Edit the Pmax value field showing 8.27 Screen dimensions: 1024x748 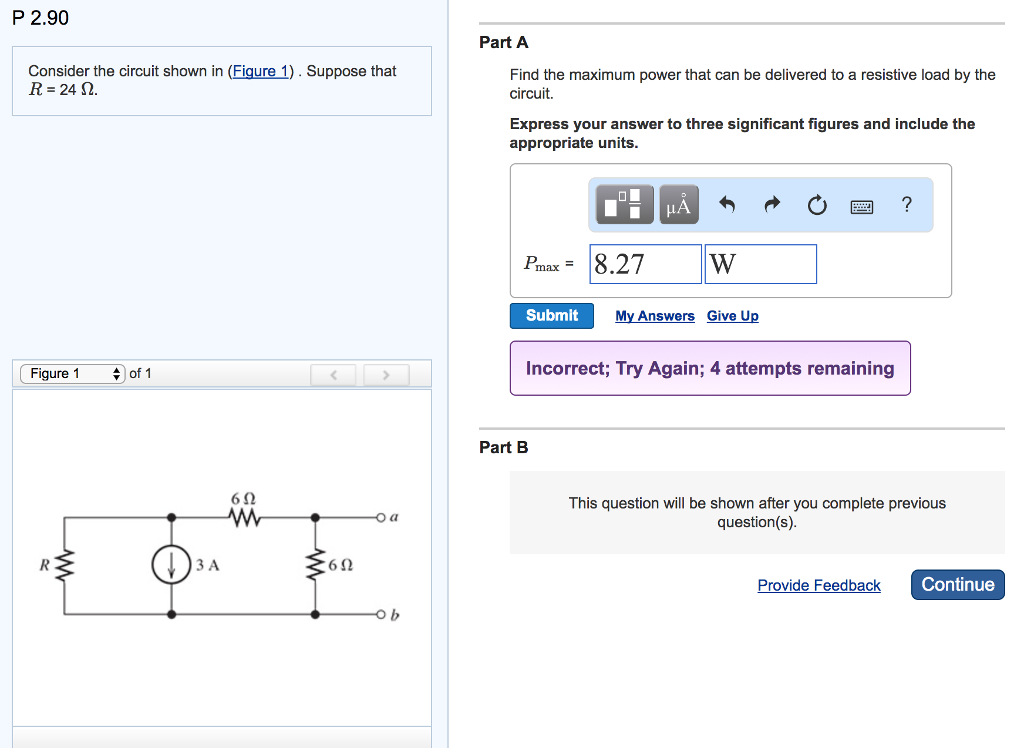click(644, 263)
